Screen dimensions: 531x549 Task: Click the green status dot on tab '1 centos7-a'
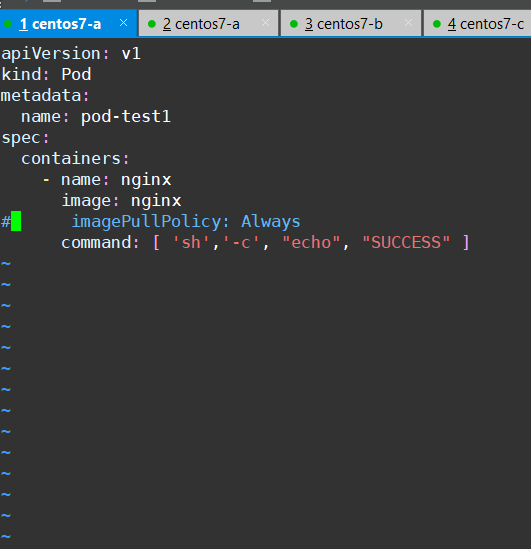click(8, 24)
